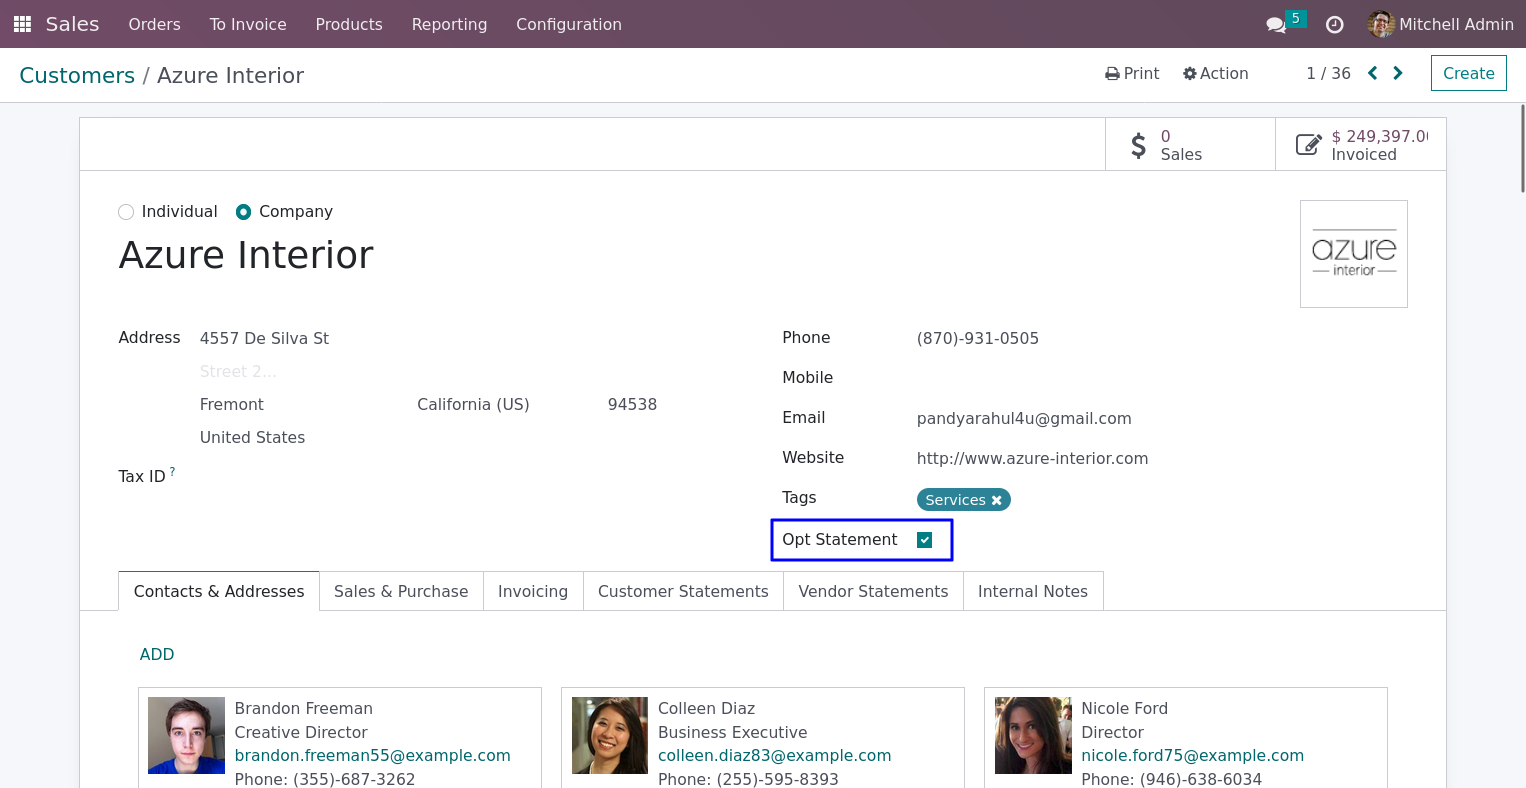Click the Invoiced pencil-paper icon
This screenshot has width=1526, height=788.
coord(1308,145)
